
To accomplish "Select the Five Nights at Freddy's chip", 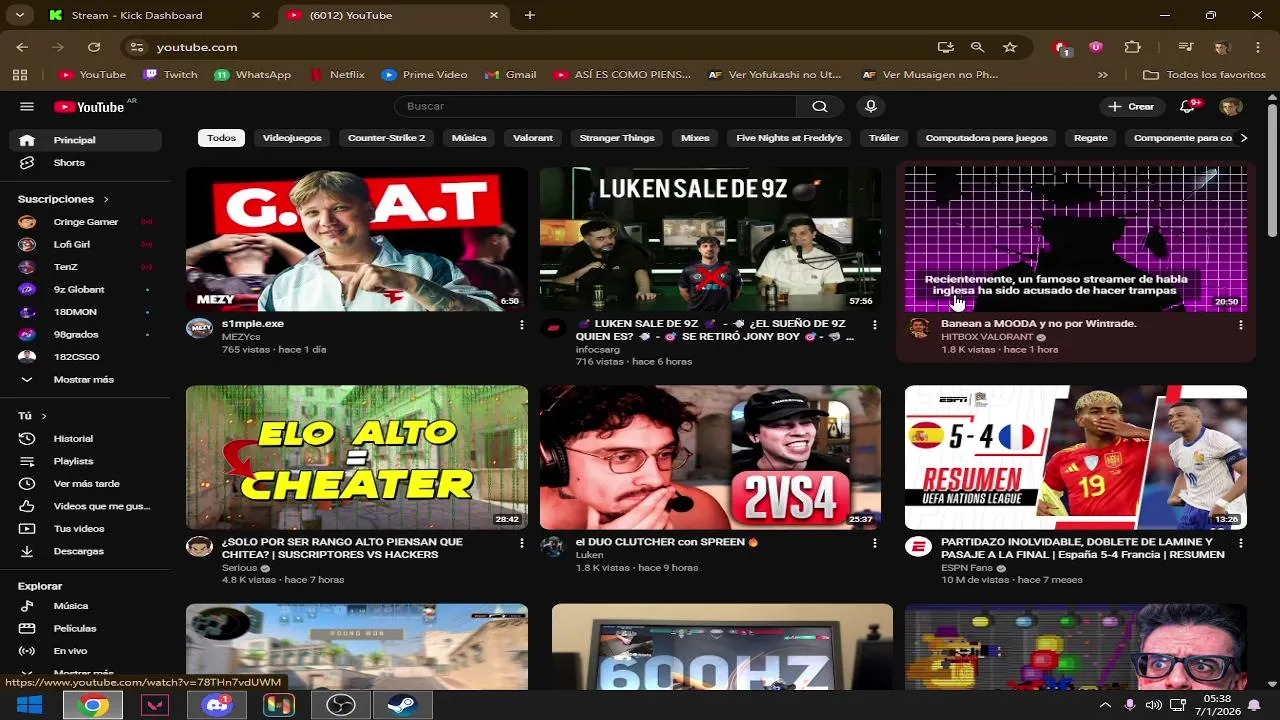I will [789, 138].
